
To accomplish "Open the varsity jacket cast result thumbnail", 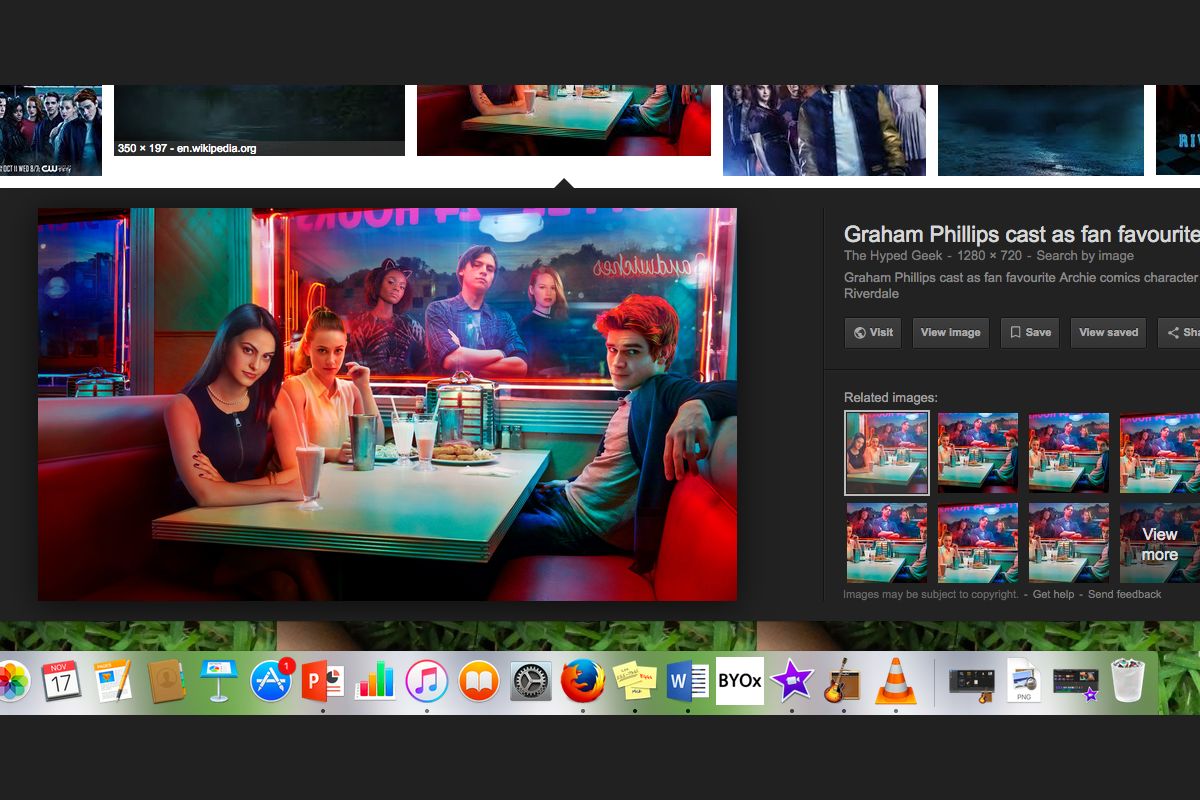I will [x=824, y=130].
